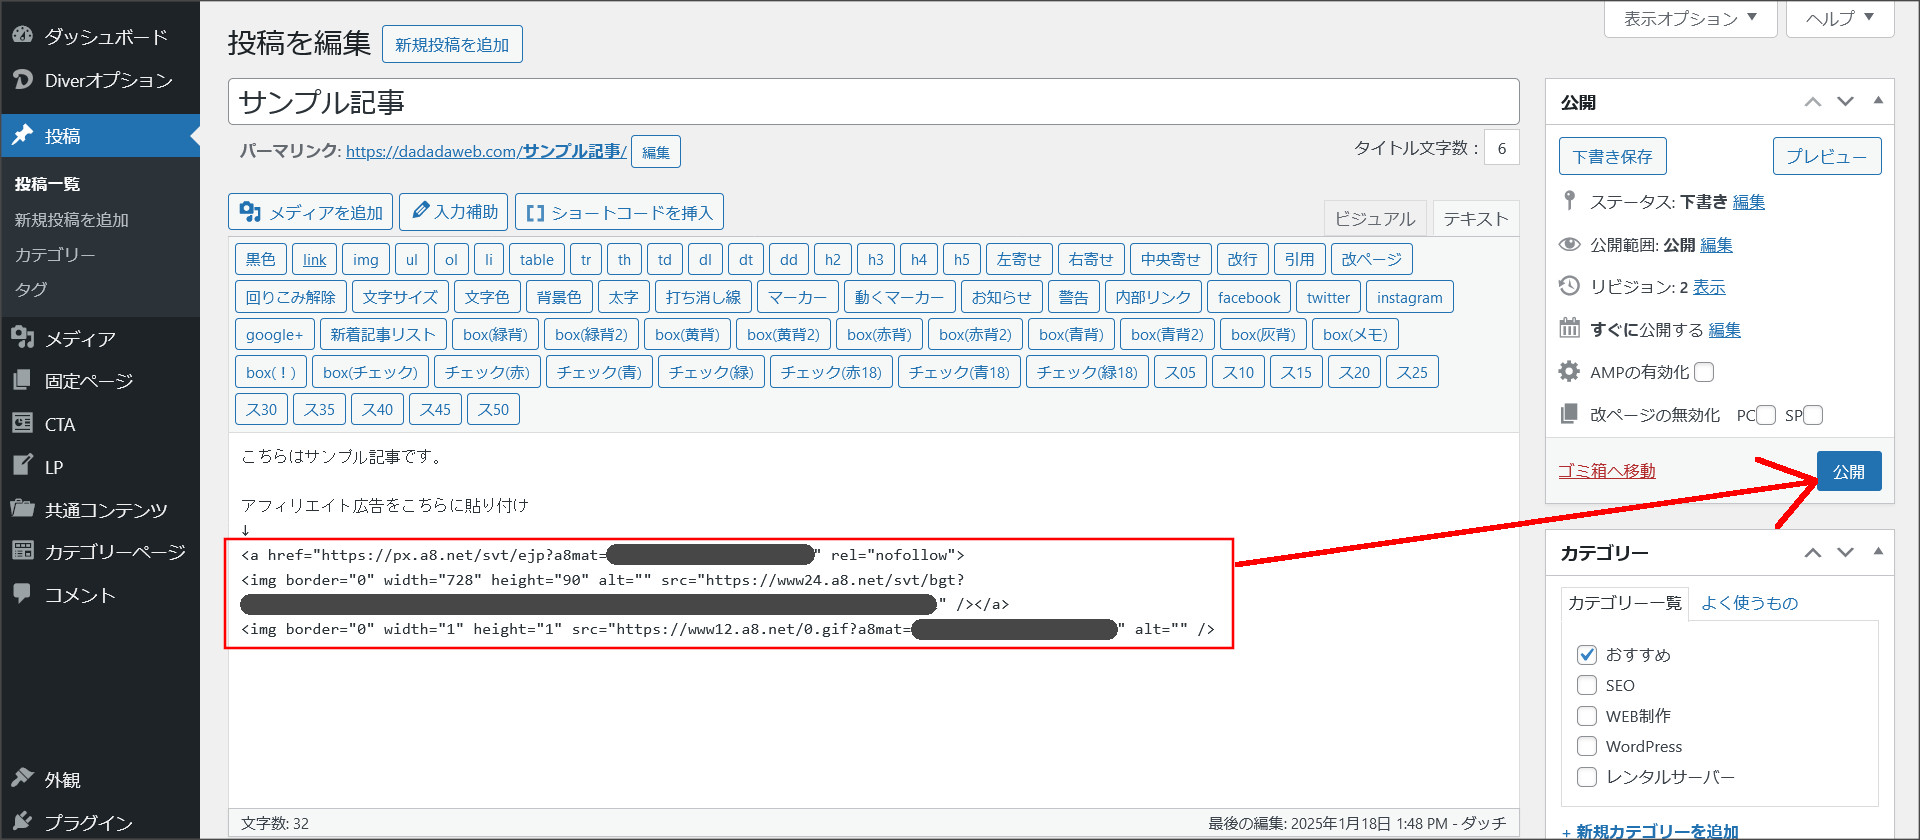
Task: Click the 改ページの無効化 pages icon
Action: [1570, 413]
